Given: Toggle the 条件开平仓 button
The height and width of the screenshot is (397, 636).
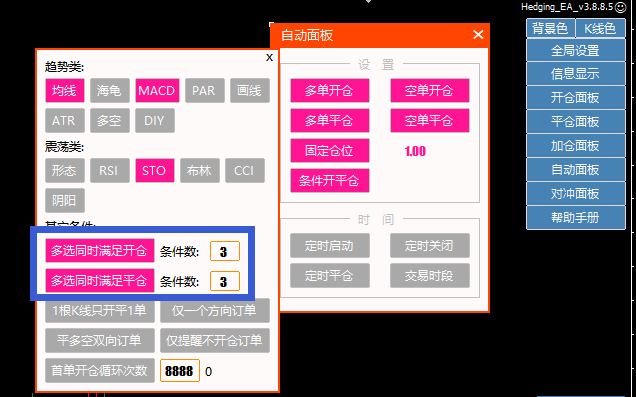Looking at the screenshot, I should (330, 181).
